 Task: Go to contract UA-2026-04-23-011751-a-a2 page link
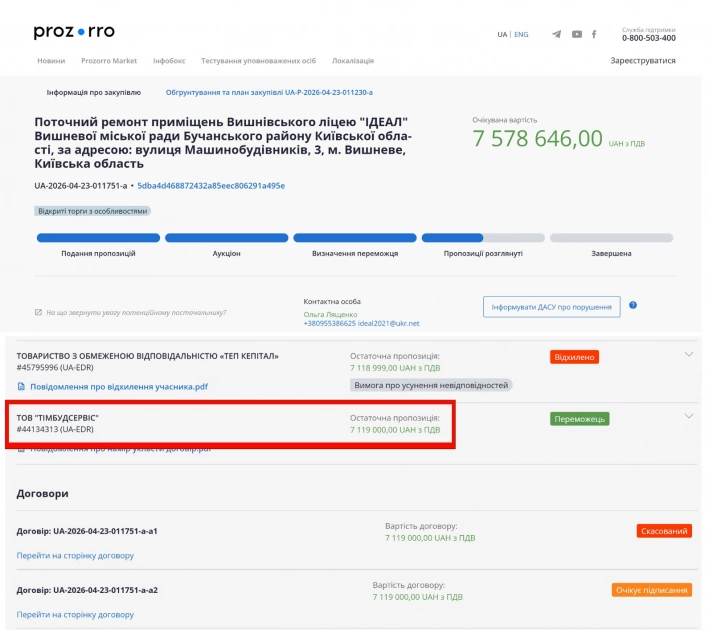(x=75, y=615)
